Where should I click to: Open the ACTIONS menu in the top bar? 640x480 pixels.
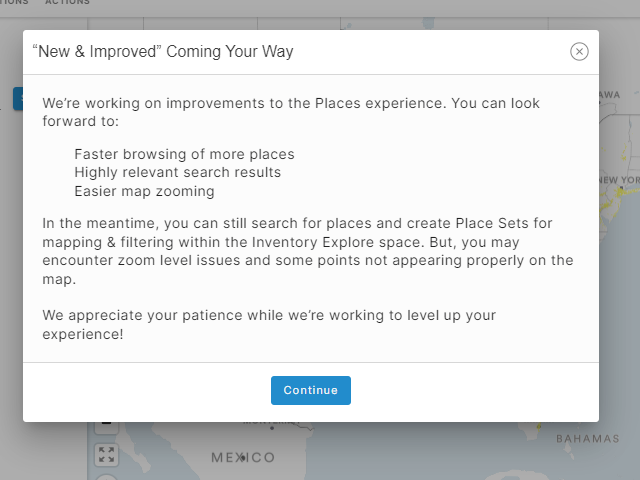[67, 2]
